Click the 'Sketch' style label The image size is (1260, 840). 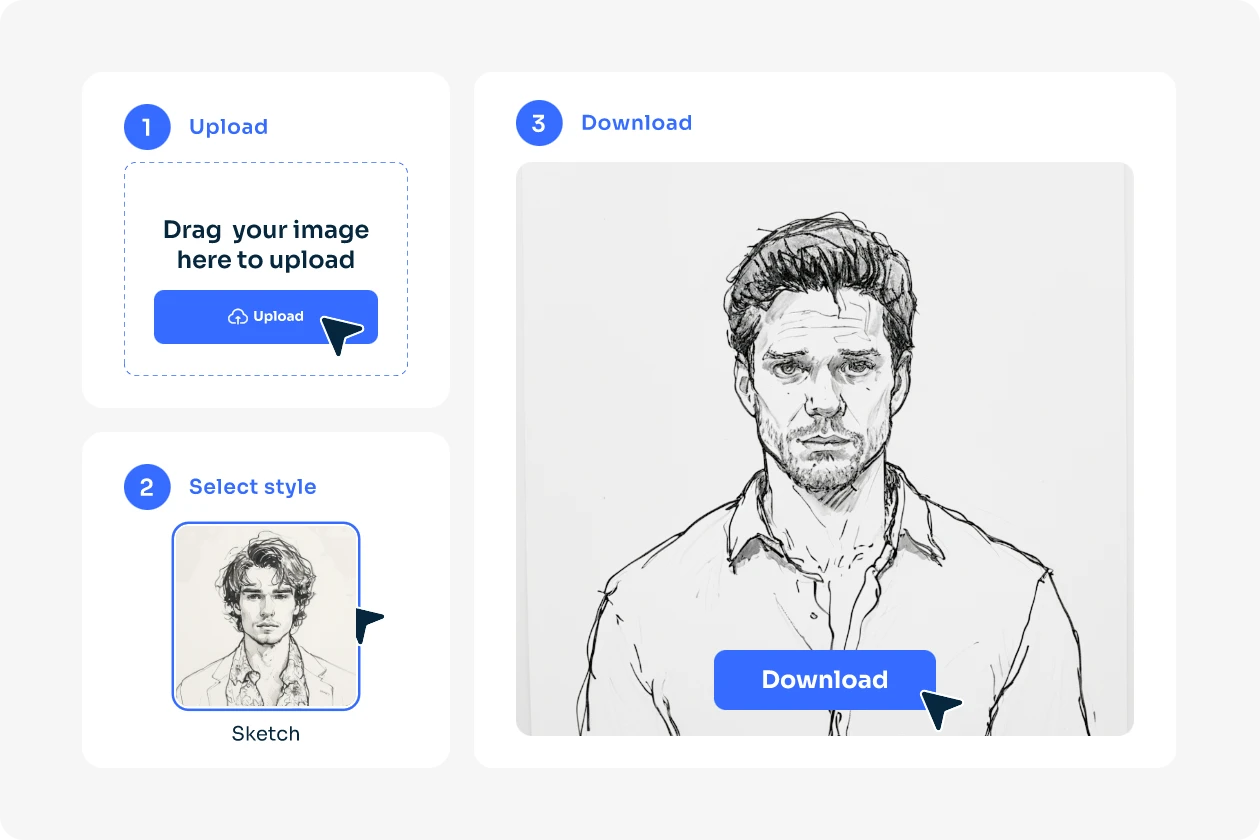tap(266, 733)
